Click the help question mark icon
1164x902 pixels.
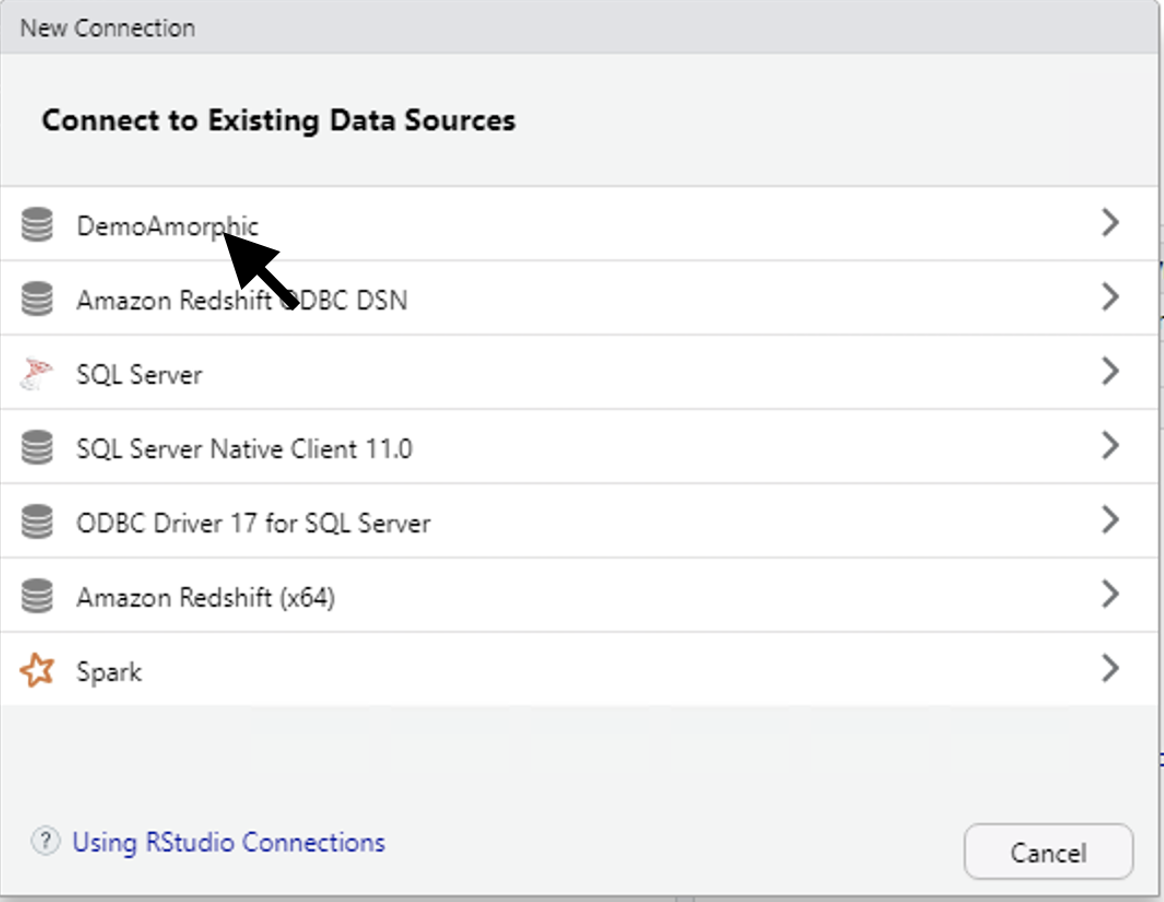tap(45, 841)
